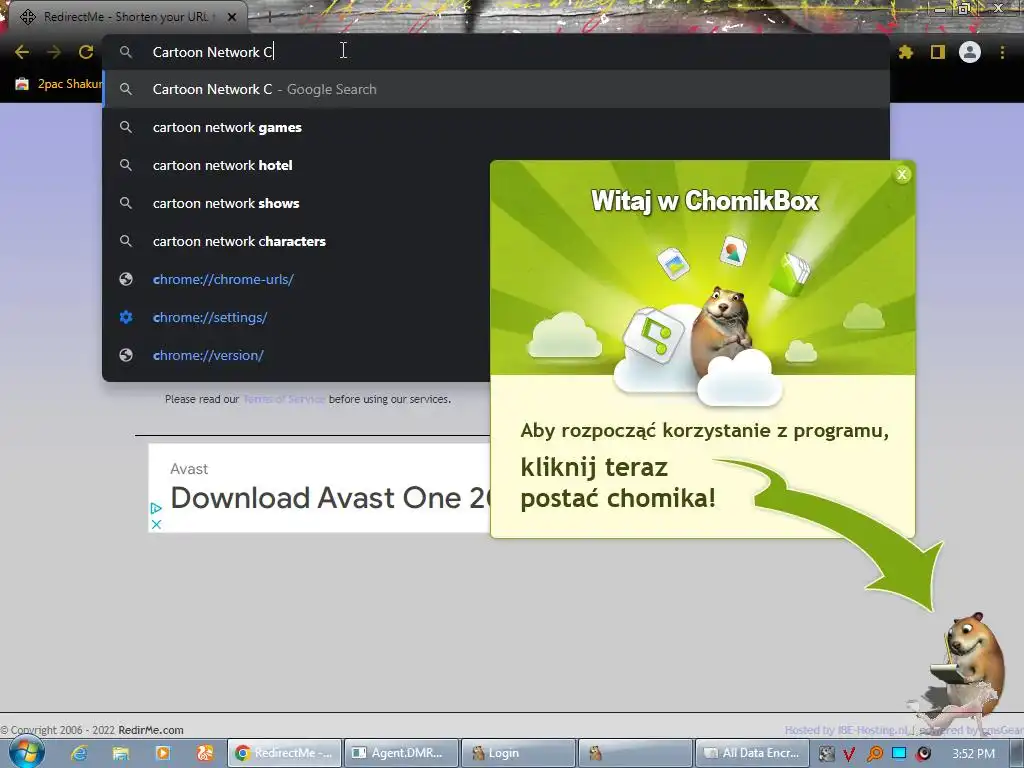The height and width of the screenshot is (768, 1024).
Task: Click the gear icon beside chrome://settings/
Action: pyautogui.click(x=126, y=317)
